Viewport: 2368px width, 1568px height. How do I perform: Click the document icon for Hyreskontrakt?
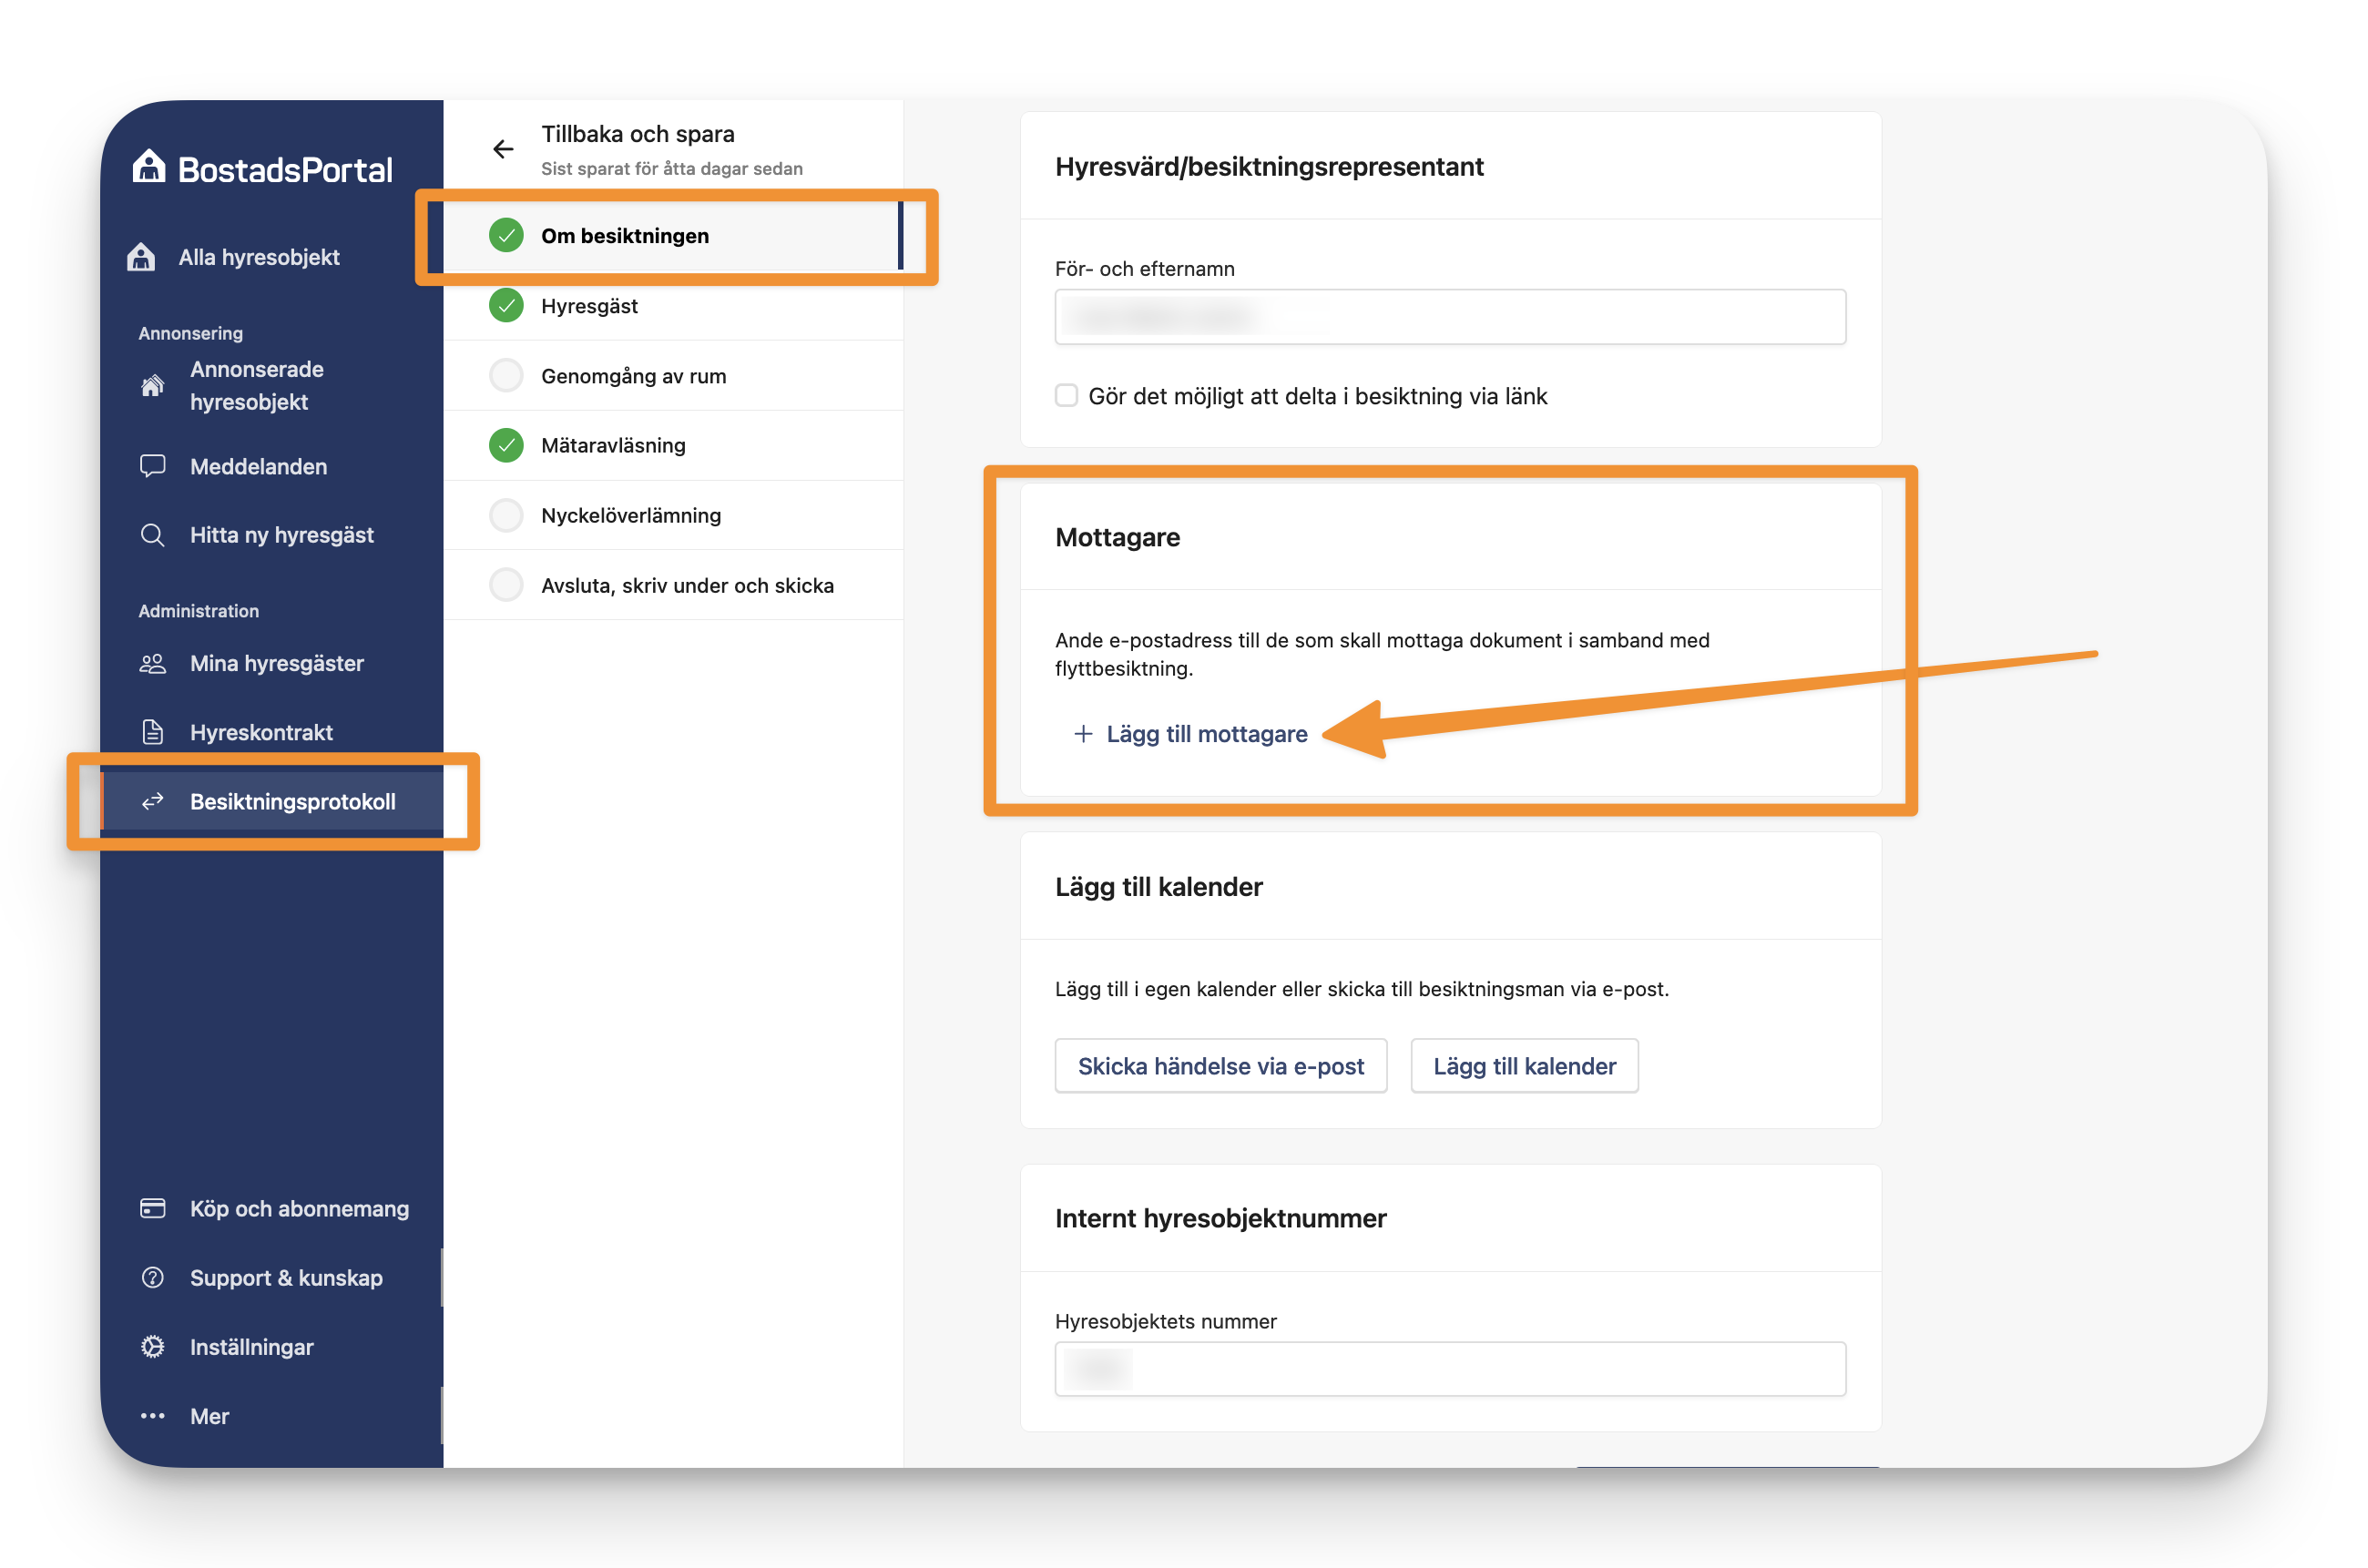(152, 732)
